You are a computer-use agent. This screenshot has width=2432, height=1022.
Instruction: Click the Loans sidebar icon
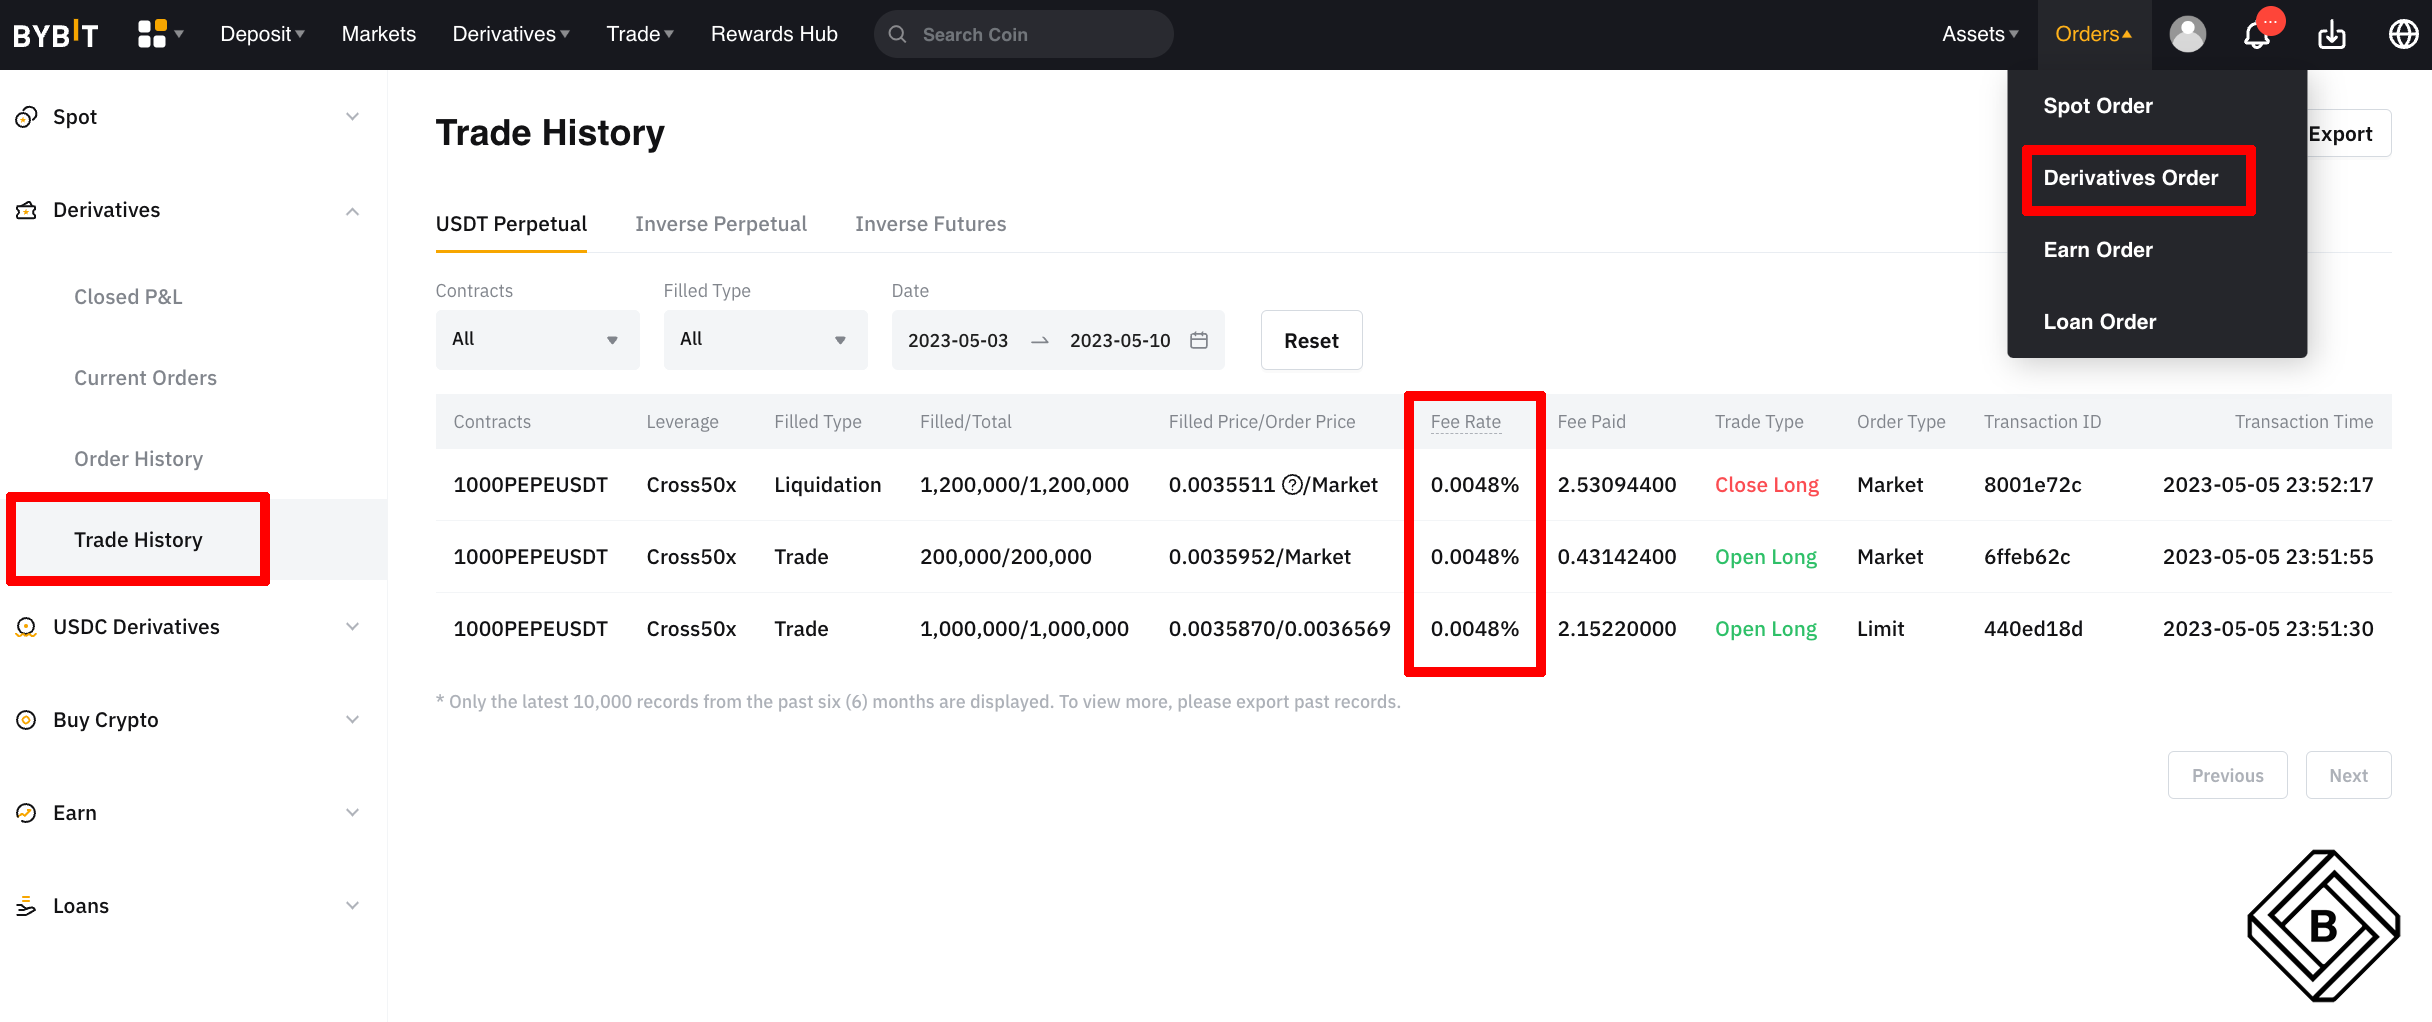pos(27,906)
